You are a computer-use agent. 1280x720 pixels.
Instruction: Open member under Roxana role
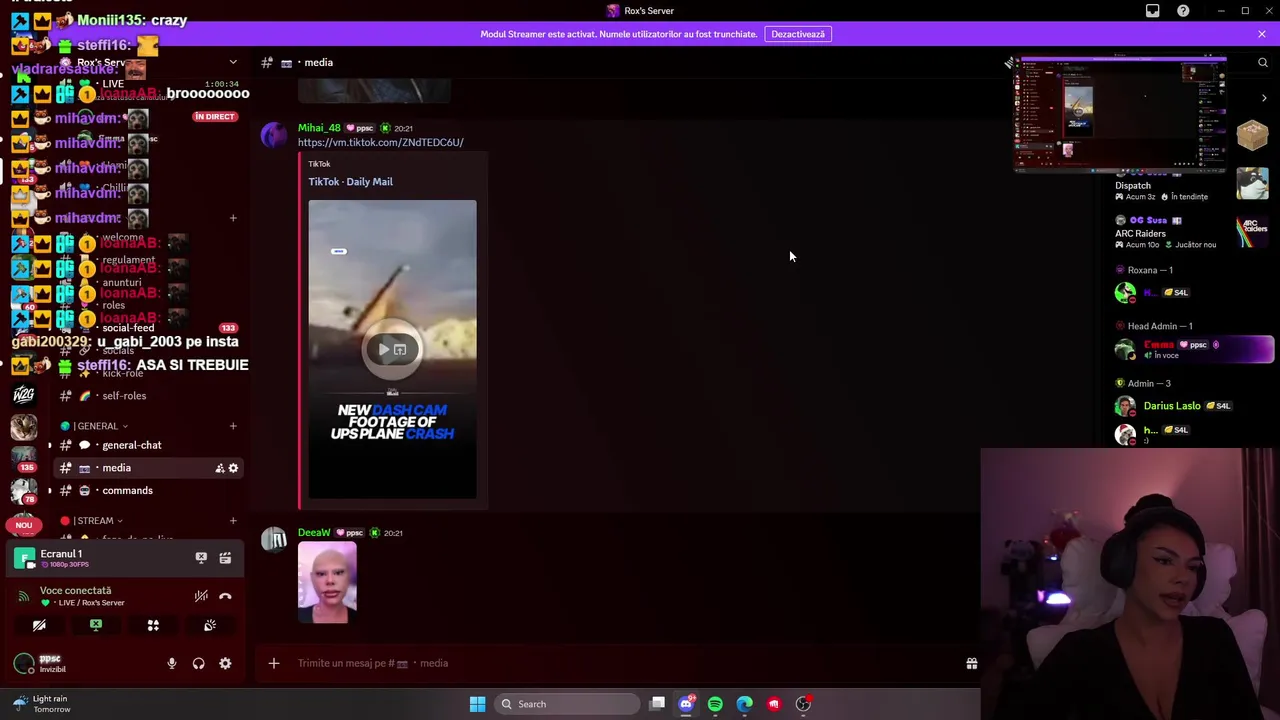(1192, 293)
